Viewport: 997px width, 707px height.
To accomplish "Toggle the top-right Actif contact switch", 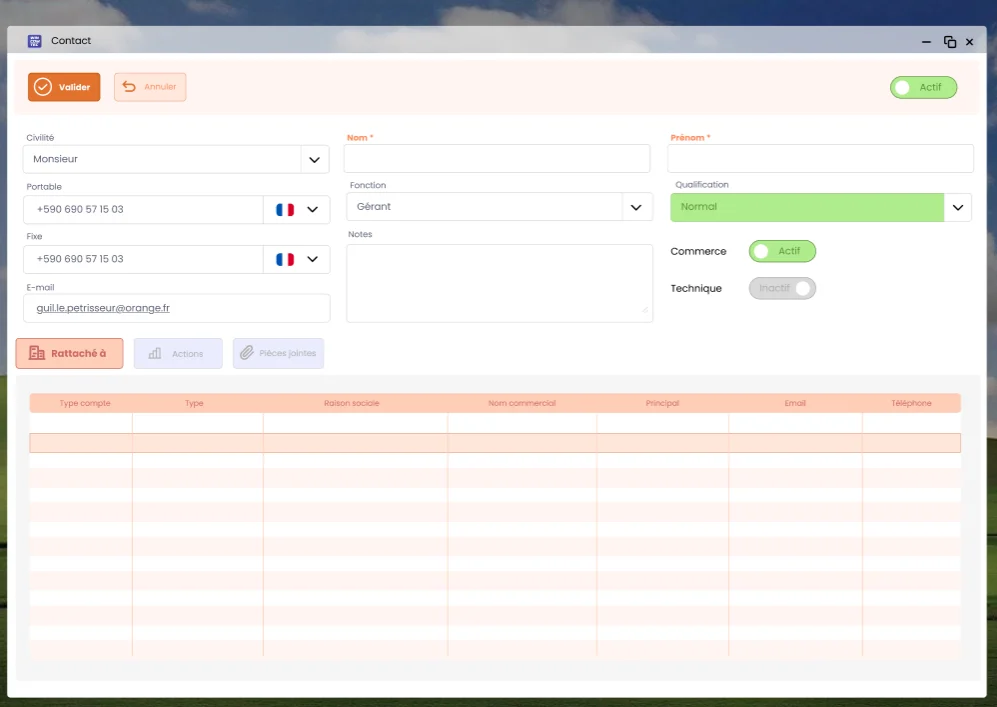I will (923, 88).
